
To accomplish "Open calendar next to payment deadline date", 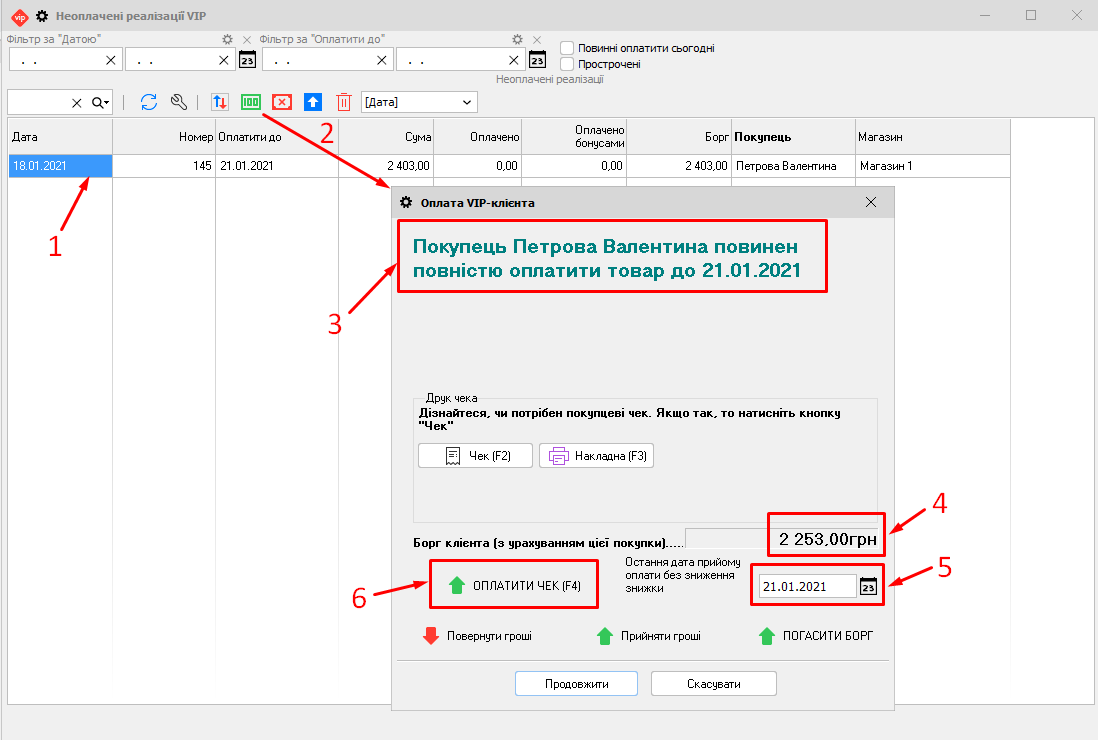I will coord(868,587).
